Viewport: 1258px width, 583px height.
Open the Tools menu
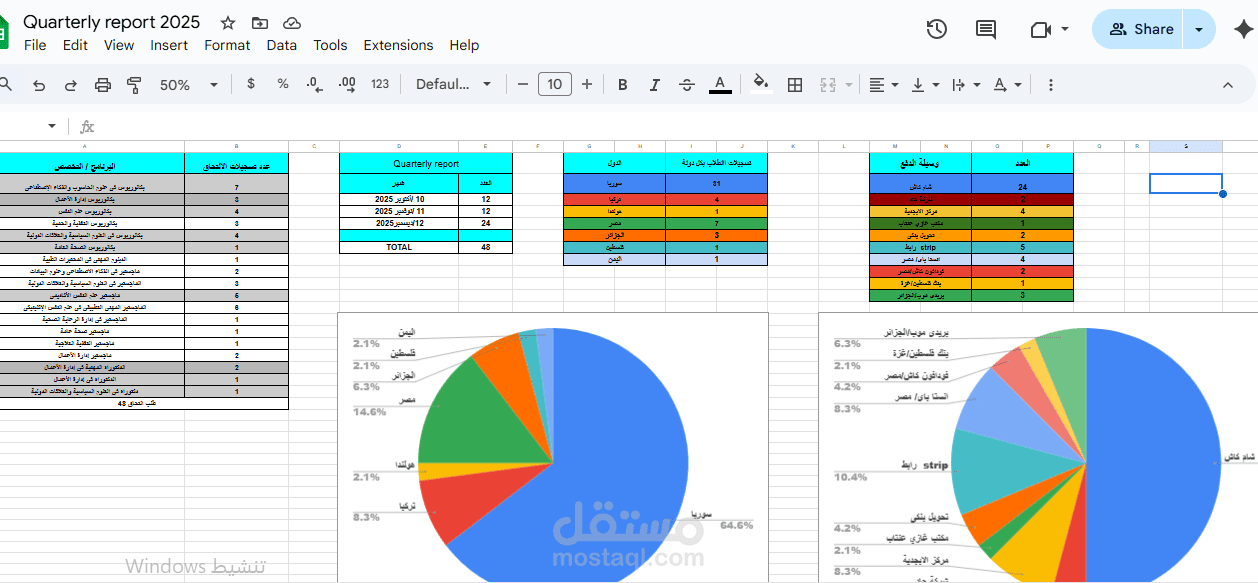point(330,45)
